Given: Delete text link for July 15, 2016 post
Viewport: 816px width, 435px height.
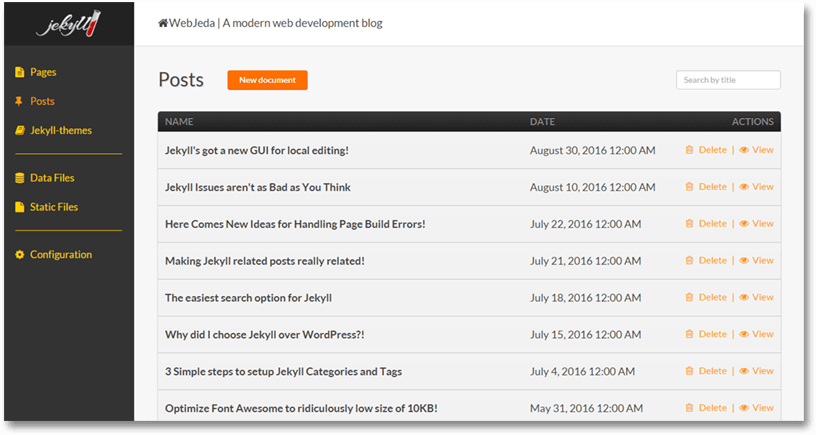Looking at the screenshot, I should click(712, 334).
